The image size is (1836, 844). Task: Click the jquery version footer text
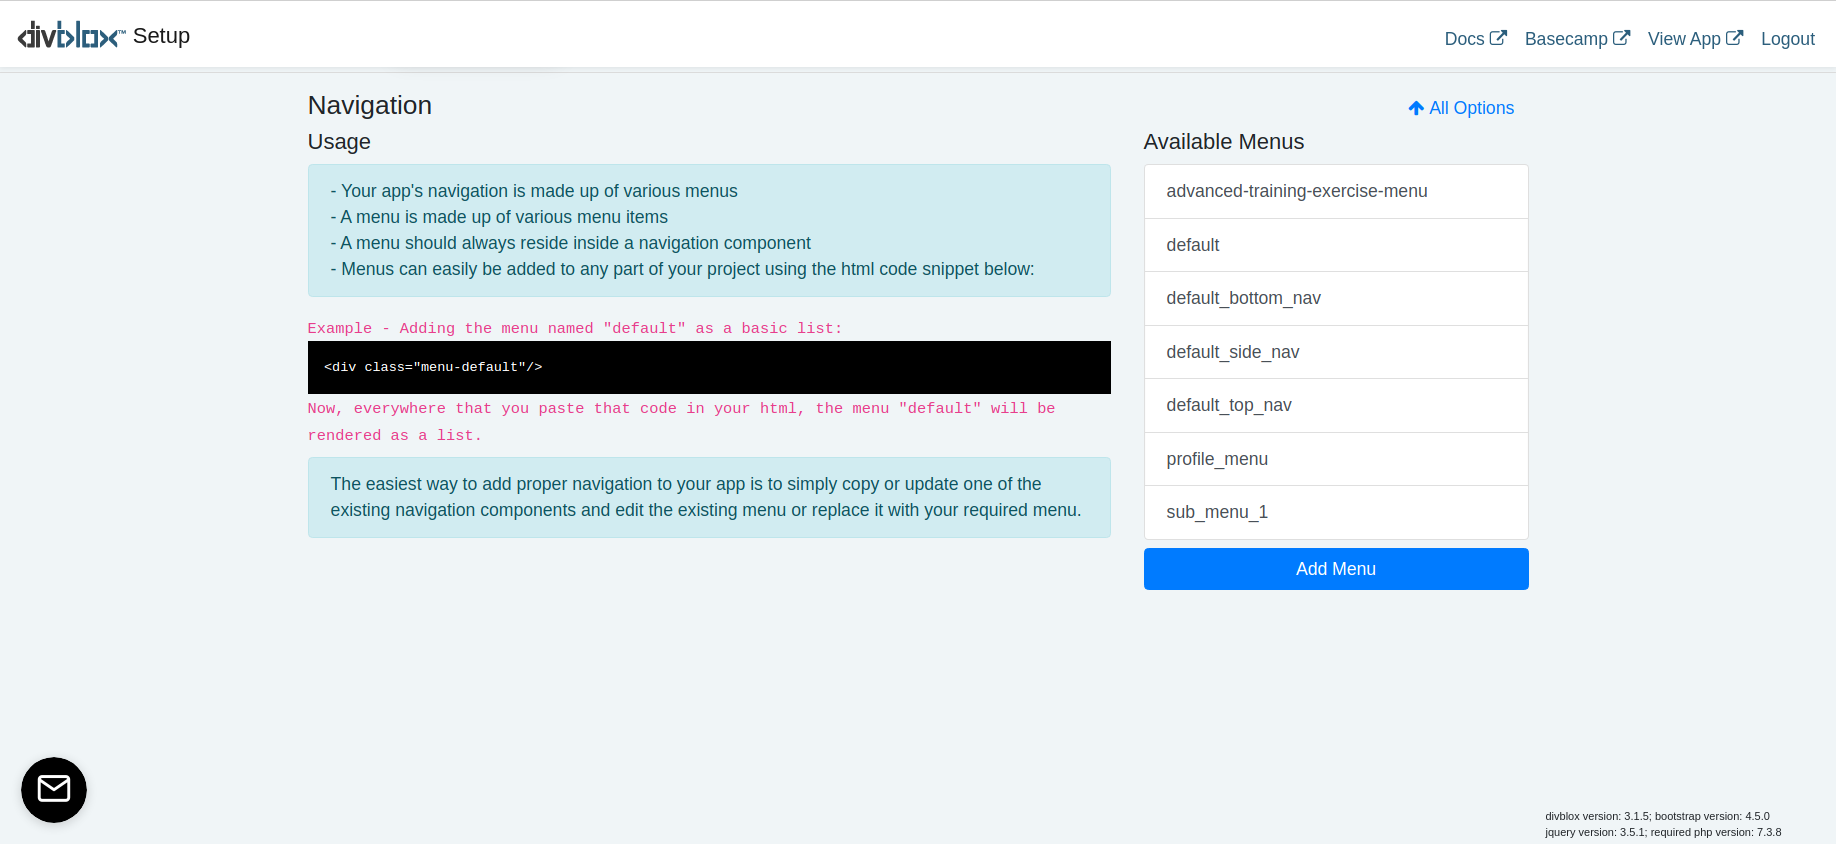pos(1663,832)
